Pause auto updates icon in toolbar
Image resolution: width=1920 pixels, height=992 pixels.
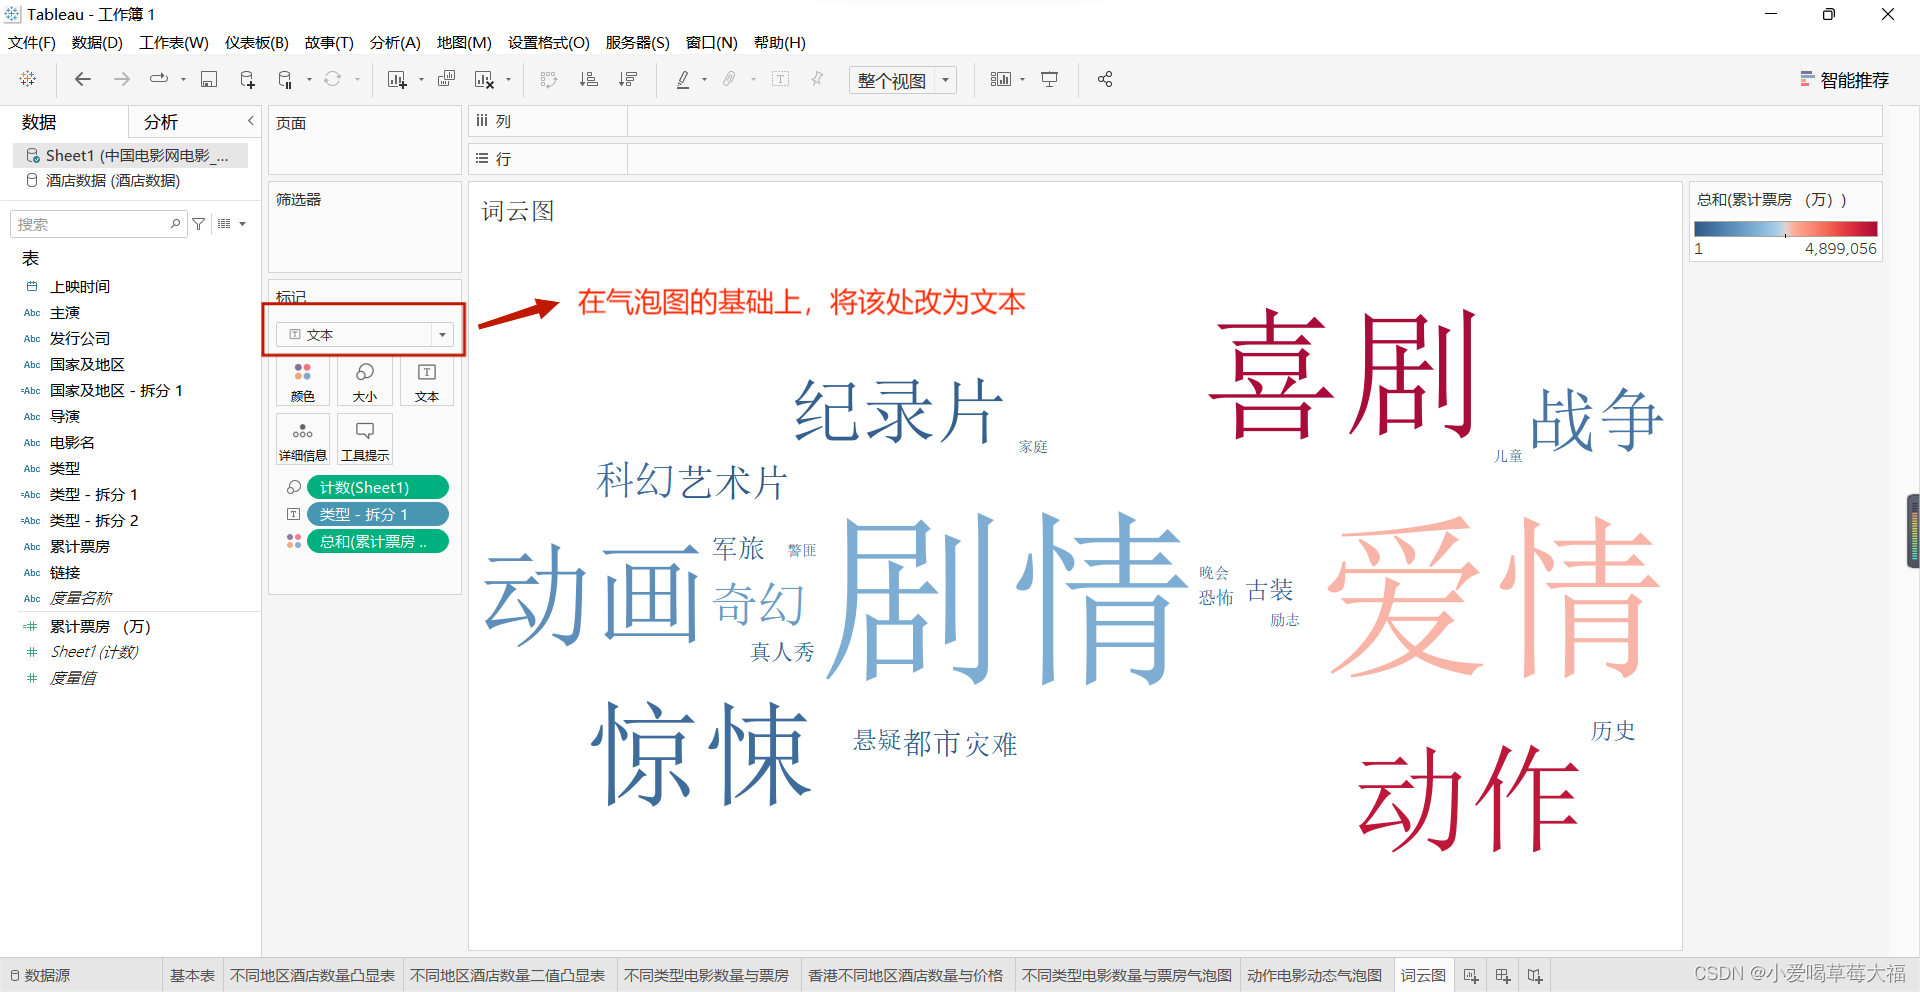(x=285, y=79)
